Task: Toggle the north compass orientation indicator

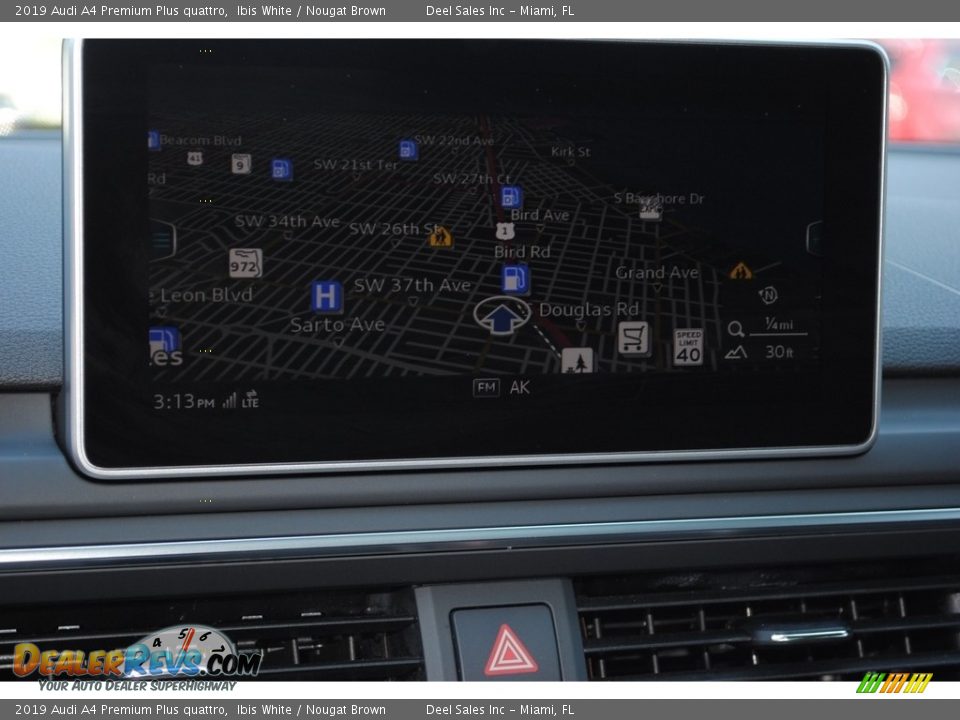Action: point(768,295)
